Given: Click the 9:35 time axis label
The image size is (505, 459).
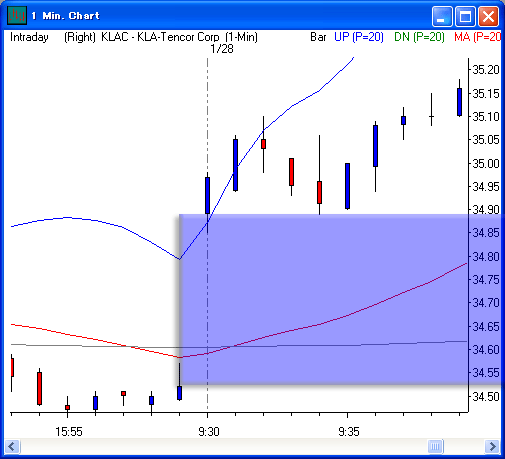Looking at the screenshot, I should [349, 432].
